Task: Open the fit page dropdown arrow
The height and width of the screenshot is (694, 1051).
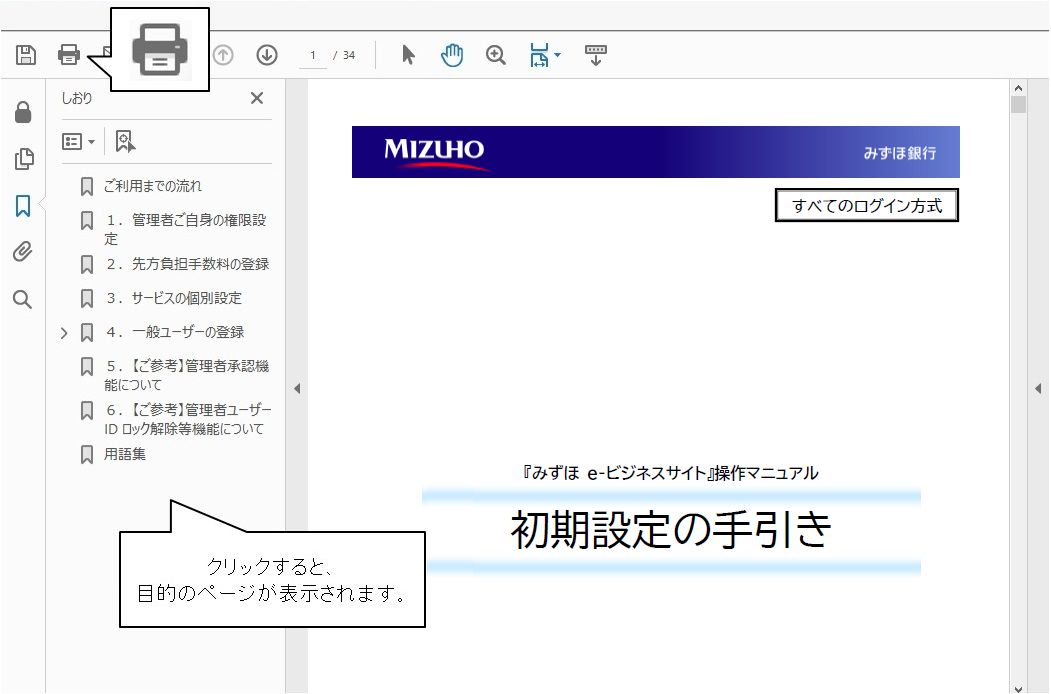Action: pyautogui.click(x=558, y=55)
